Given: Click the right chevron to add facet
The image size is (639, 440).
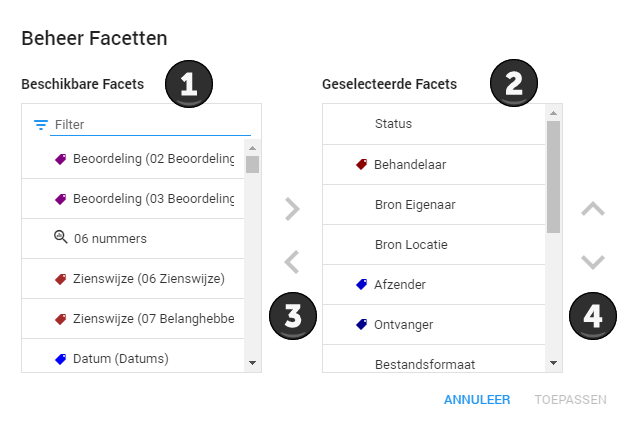Looking at the screenshot, I should click(292, 209).
